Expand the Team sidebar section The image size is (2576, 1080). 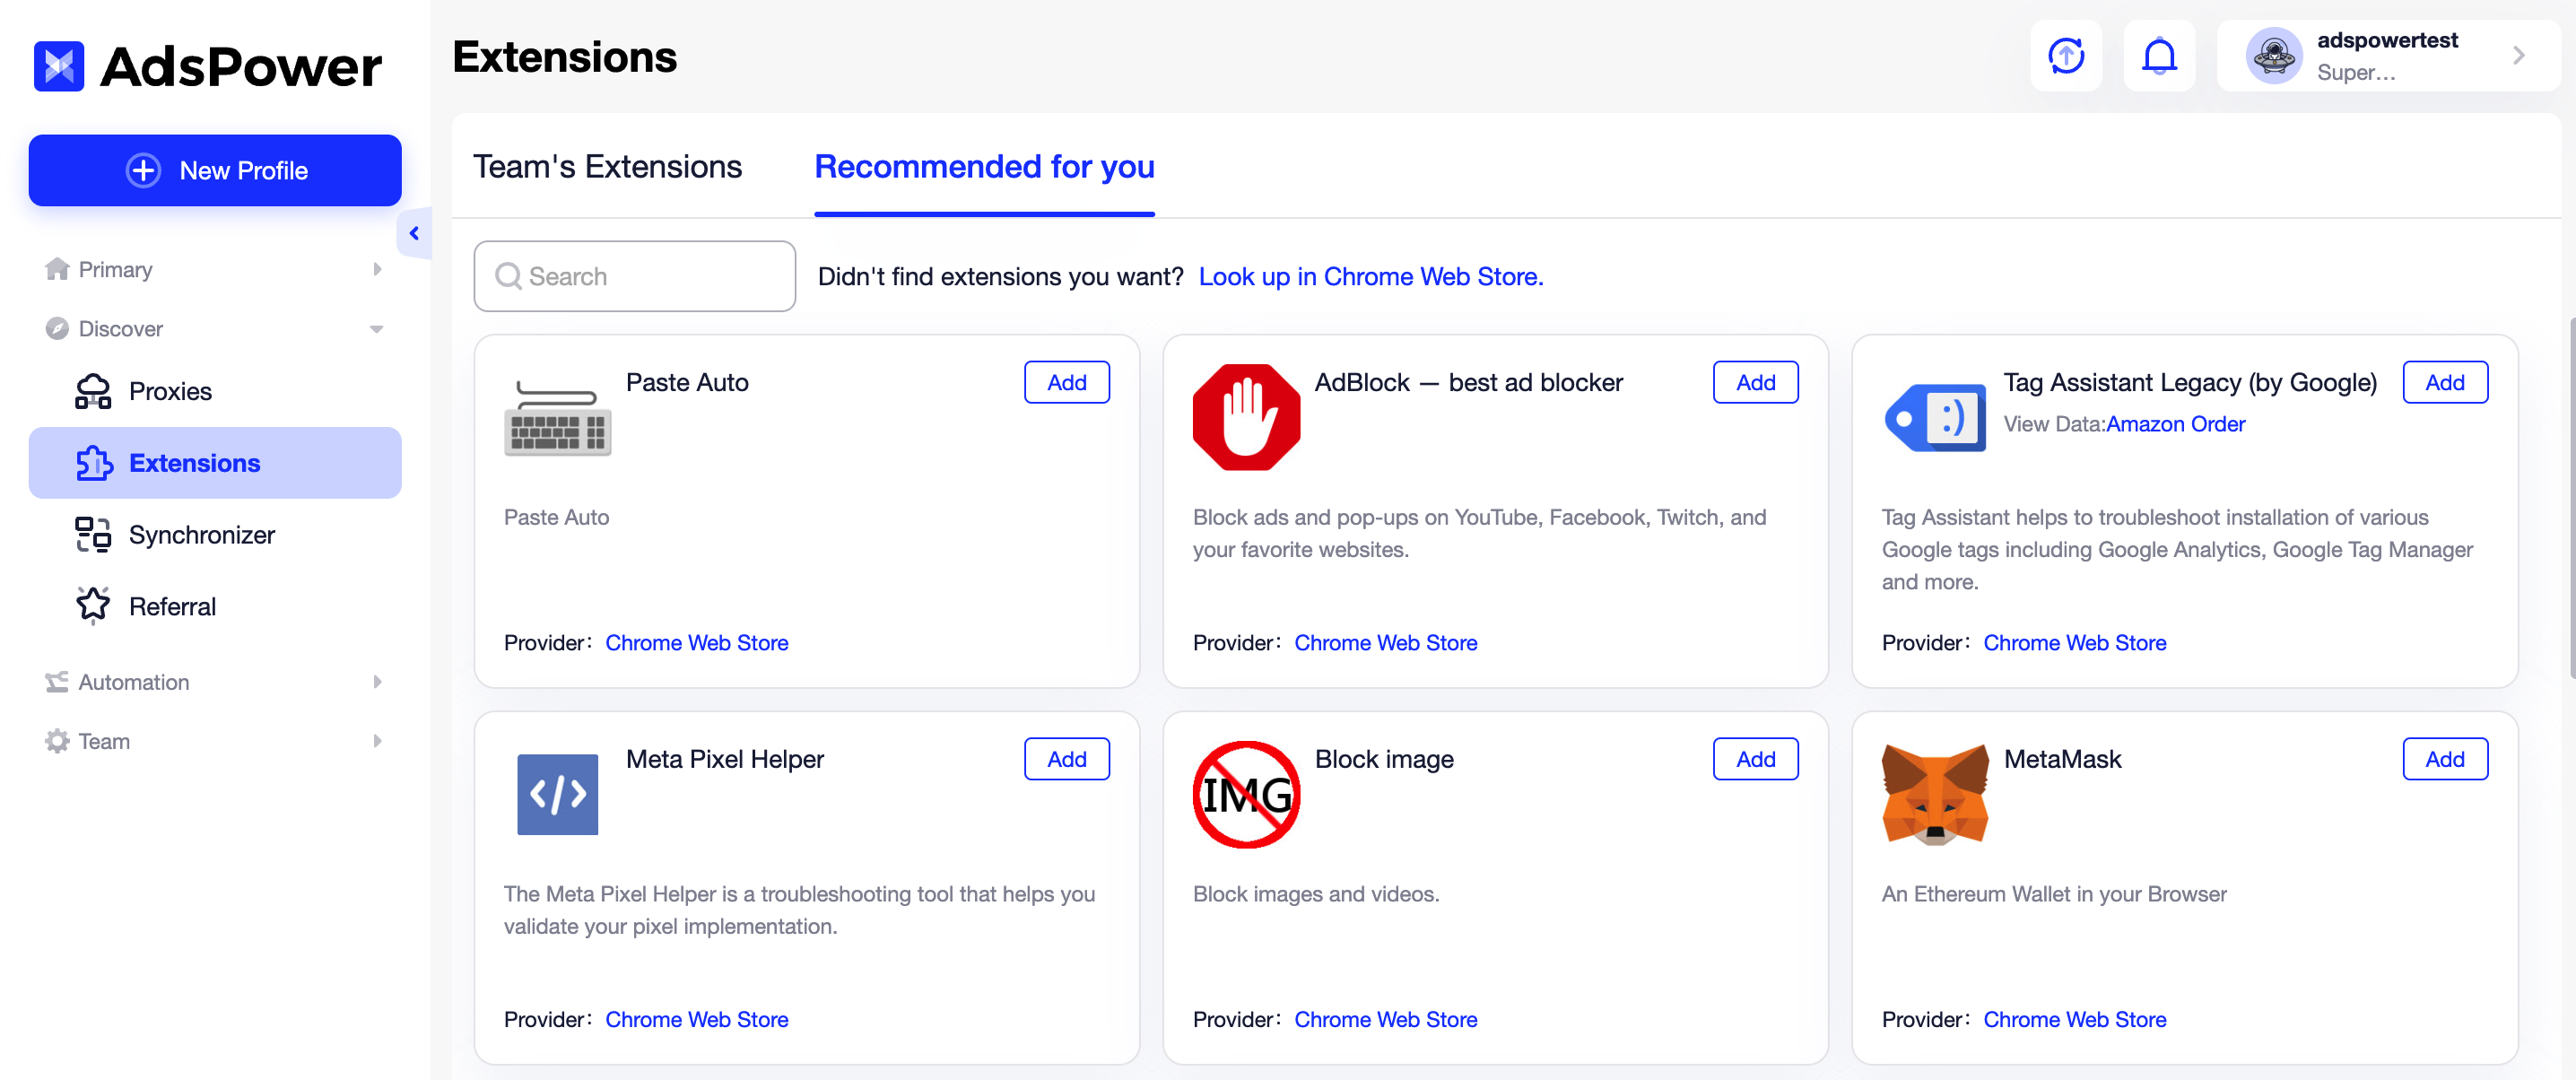point(214,741)
